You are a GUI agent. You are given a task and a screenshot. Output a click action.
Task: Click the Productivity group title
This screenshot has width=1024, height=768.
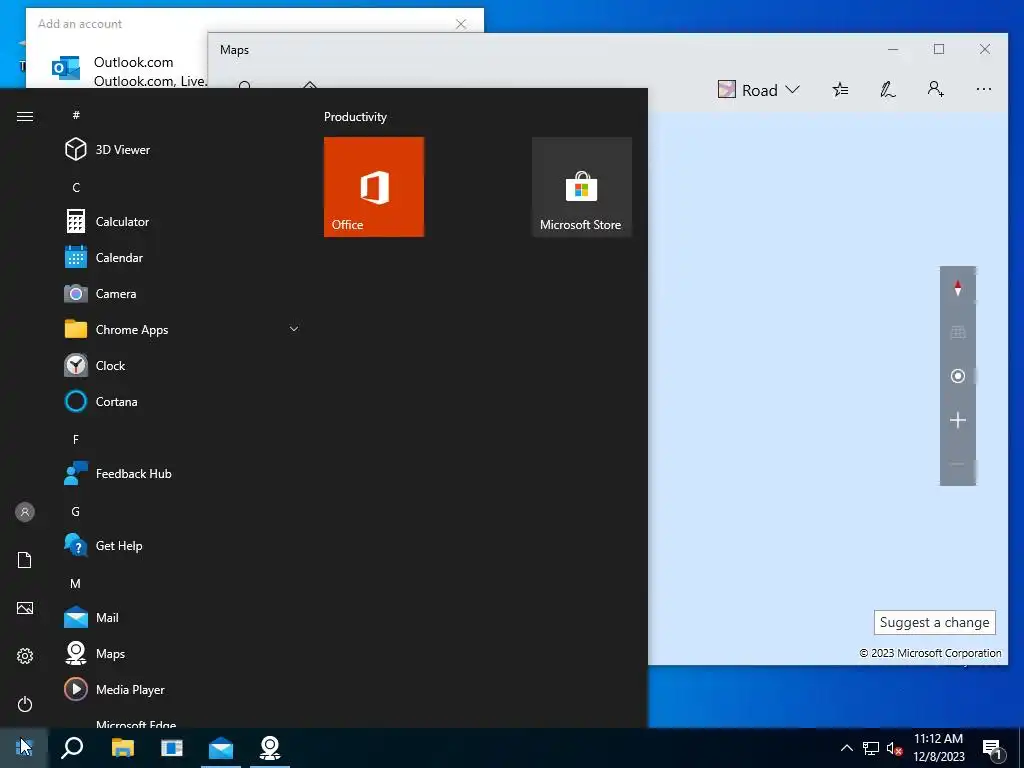tap(355, 117)
